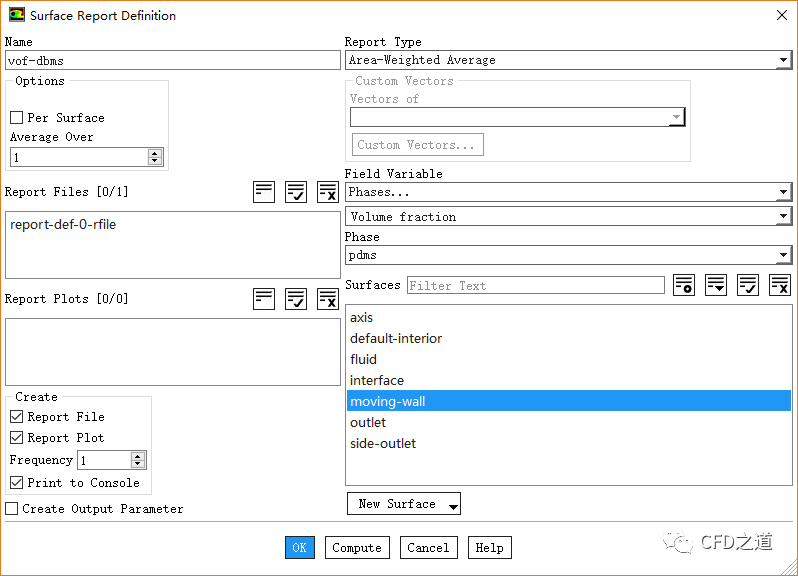The width and height of the screenshot is (798, 576).
Task: Open the New Surface dropdown button
Action: point(403,504)
